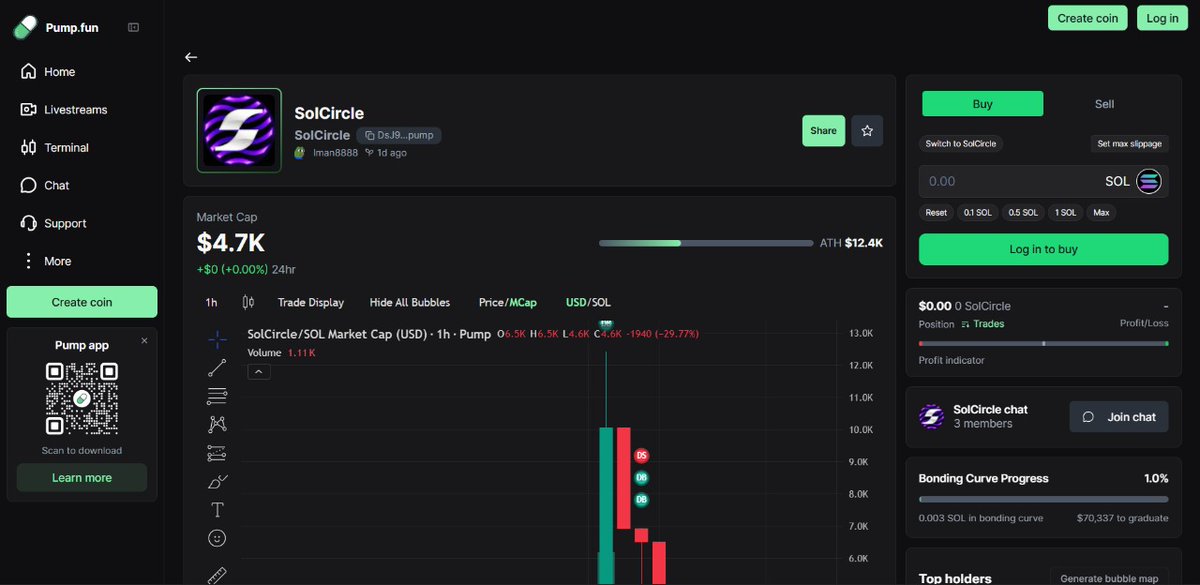
Task: Click the SolCircle chat avatar
Action: pos(931,416)
